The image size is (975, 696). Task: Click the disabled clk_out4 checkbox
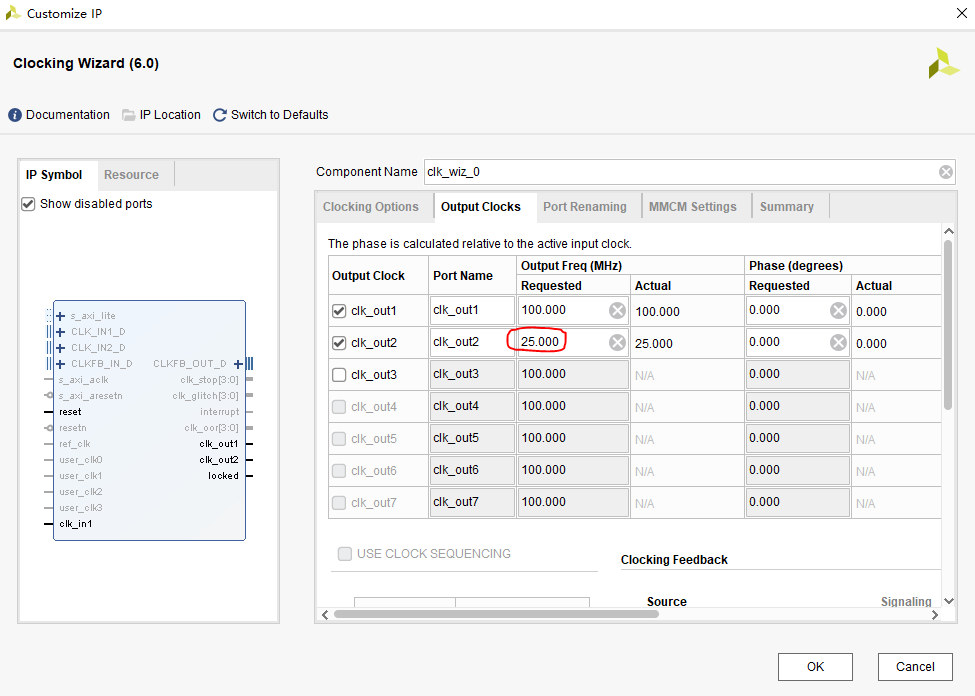[x=339, y=407]
